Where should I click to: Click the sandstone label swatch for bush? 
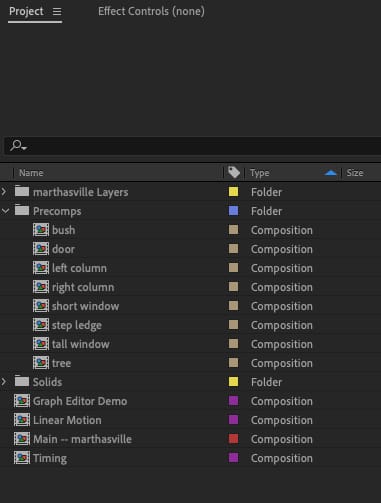coord(233,230)
